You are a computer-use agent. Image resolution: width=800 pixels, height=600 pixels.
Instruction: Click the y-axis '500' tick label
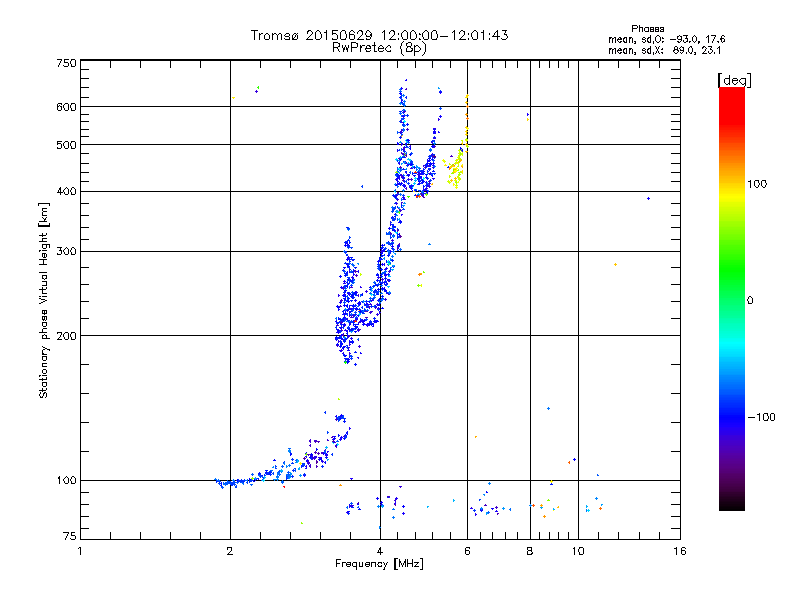click(66, 145)
